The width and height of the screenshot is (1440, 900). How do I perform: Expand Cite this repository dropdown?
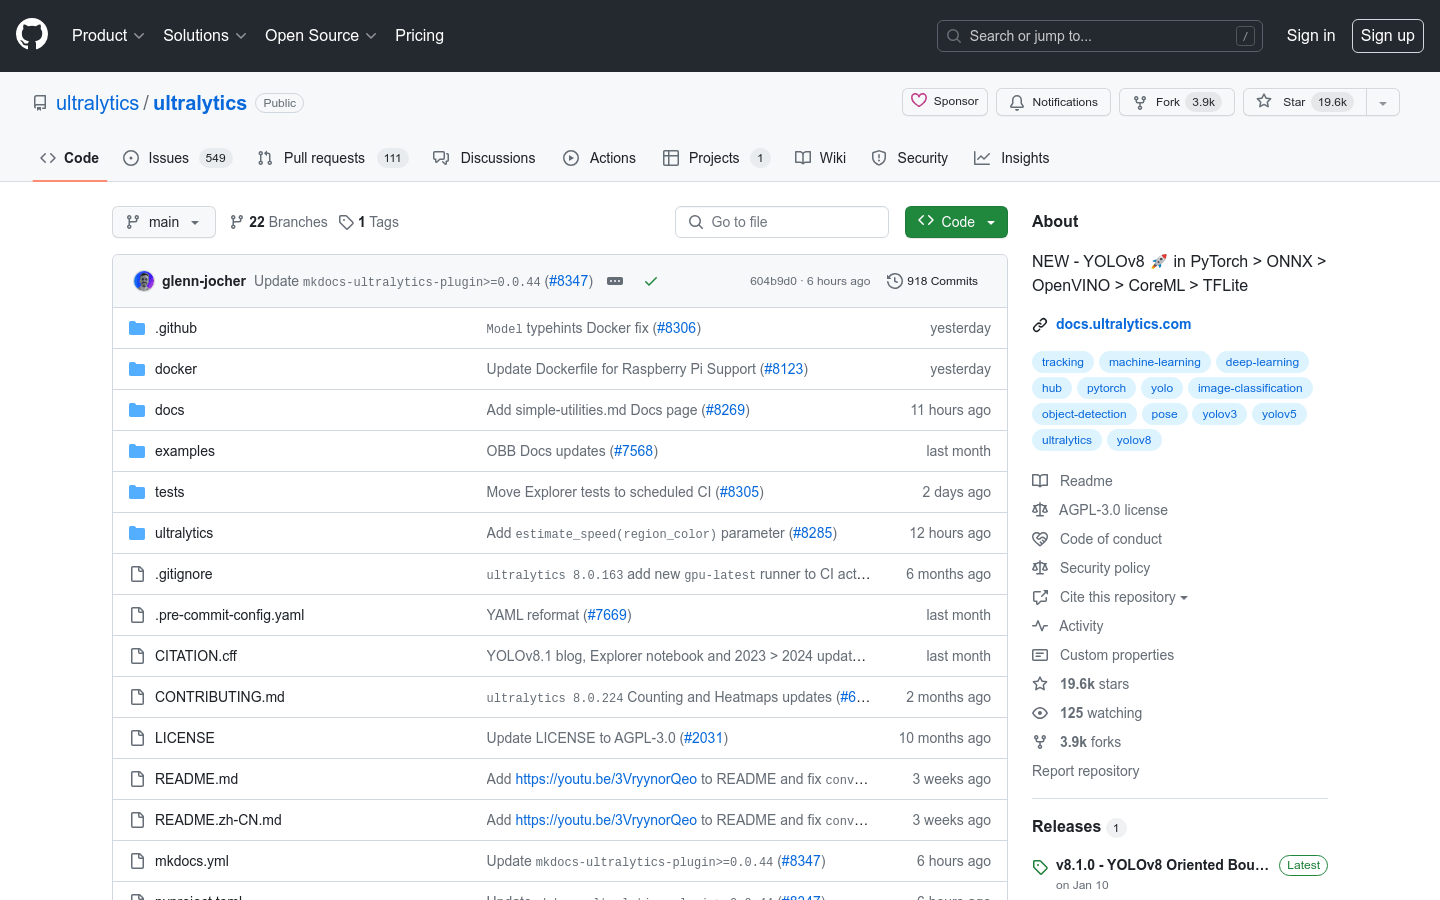tap(1123, 597)
